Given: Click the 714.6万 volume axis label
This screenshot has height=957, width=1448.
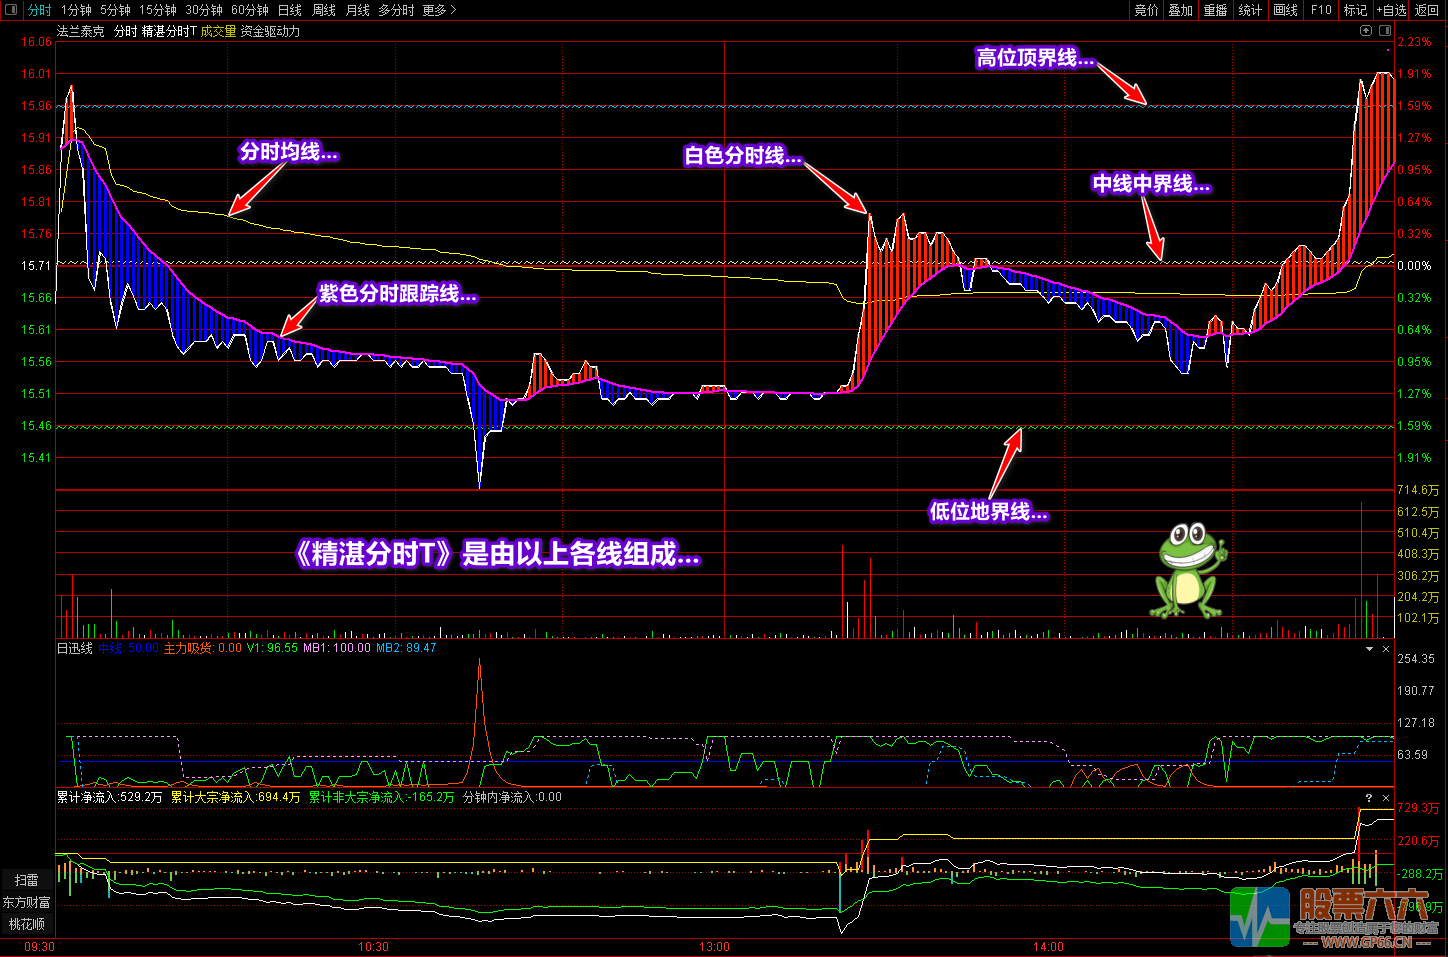Looking at the screenshot, I should tap(1418, 490).
